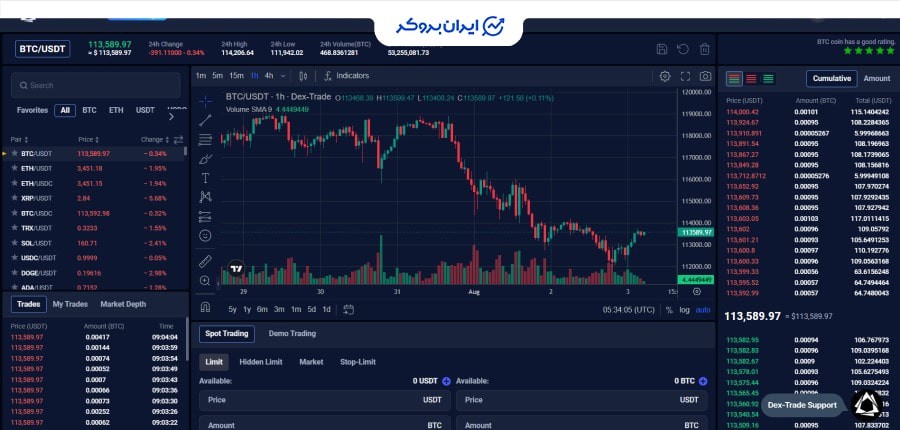Viewport: 900px width, 430px height.
Task: Show only sell orders in order book
Action: click(x=751, y=78)
